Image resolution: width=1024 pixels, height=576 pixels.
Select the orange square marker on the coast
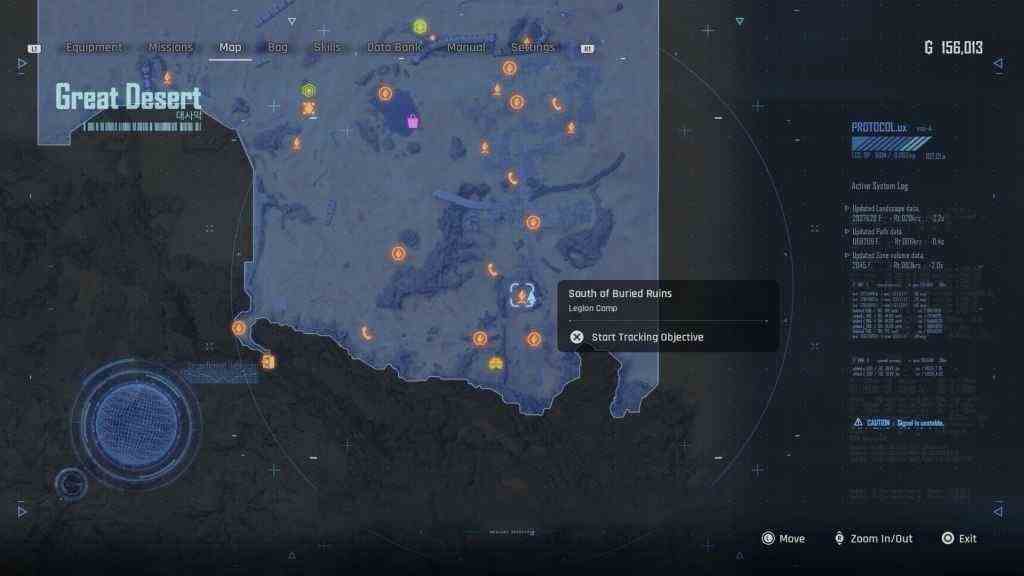[268, 361]
